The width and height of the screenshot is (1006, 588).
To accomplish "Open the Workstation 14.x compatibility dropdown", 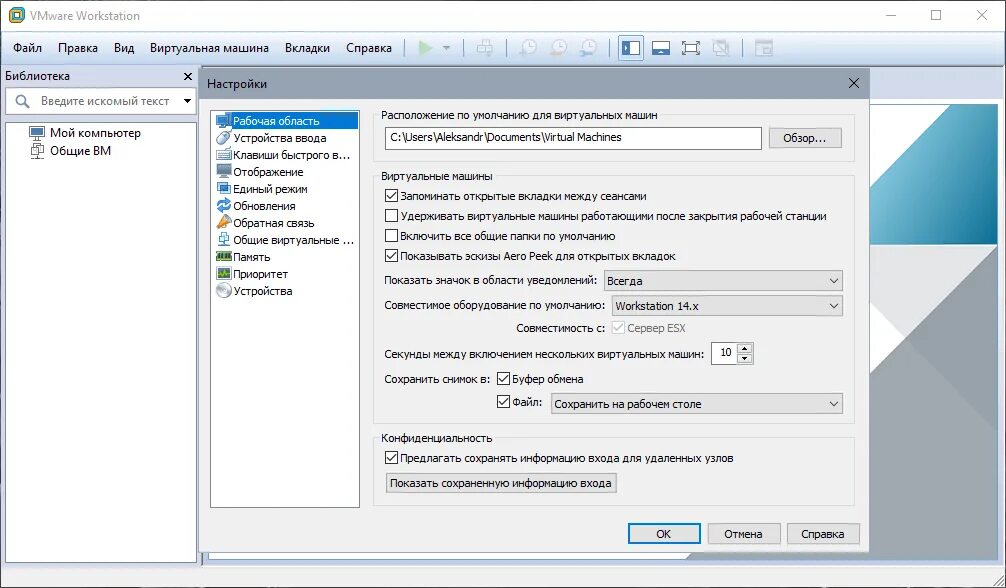I will click(728, 306).
